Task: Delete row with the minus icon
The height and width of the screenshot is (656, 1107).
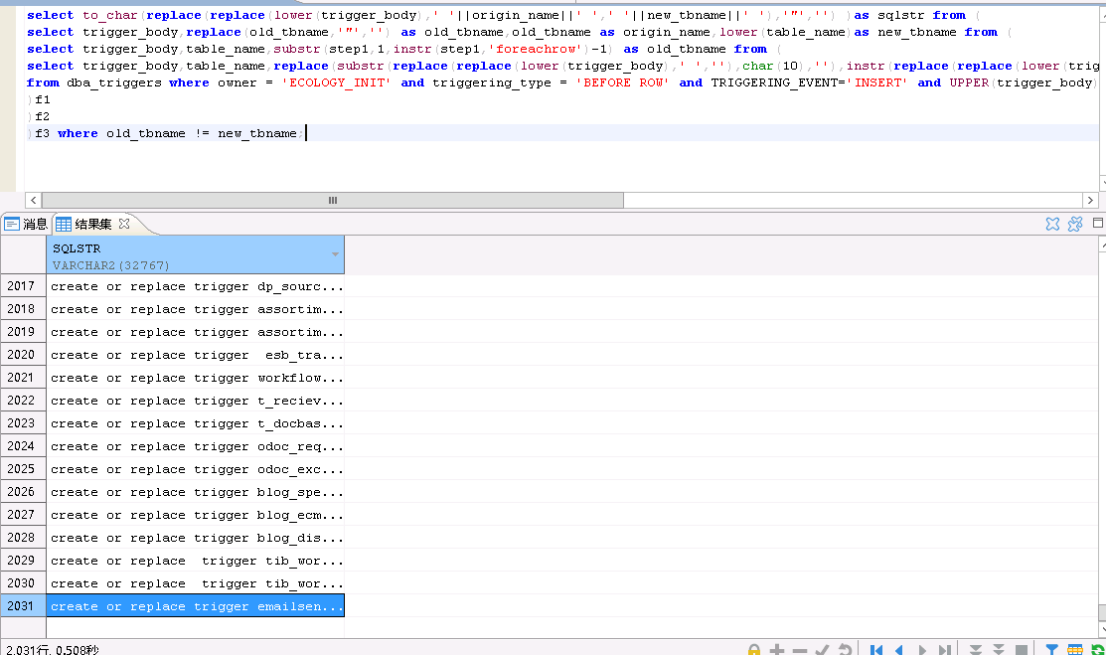Action: [799, 650]
